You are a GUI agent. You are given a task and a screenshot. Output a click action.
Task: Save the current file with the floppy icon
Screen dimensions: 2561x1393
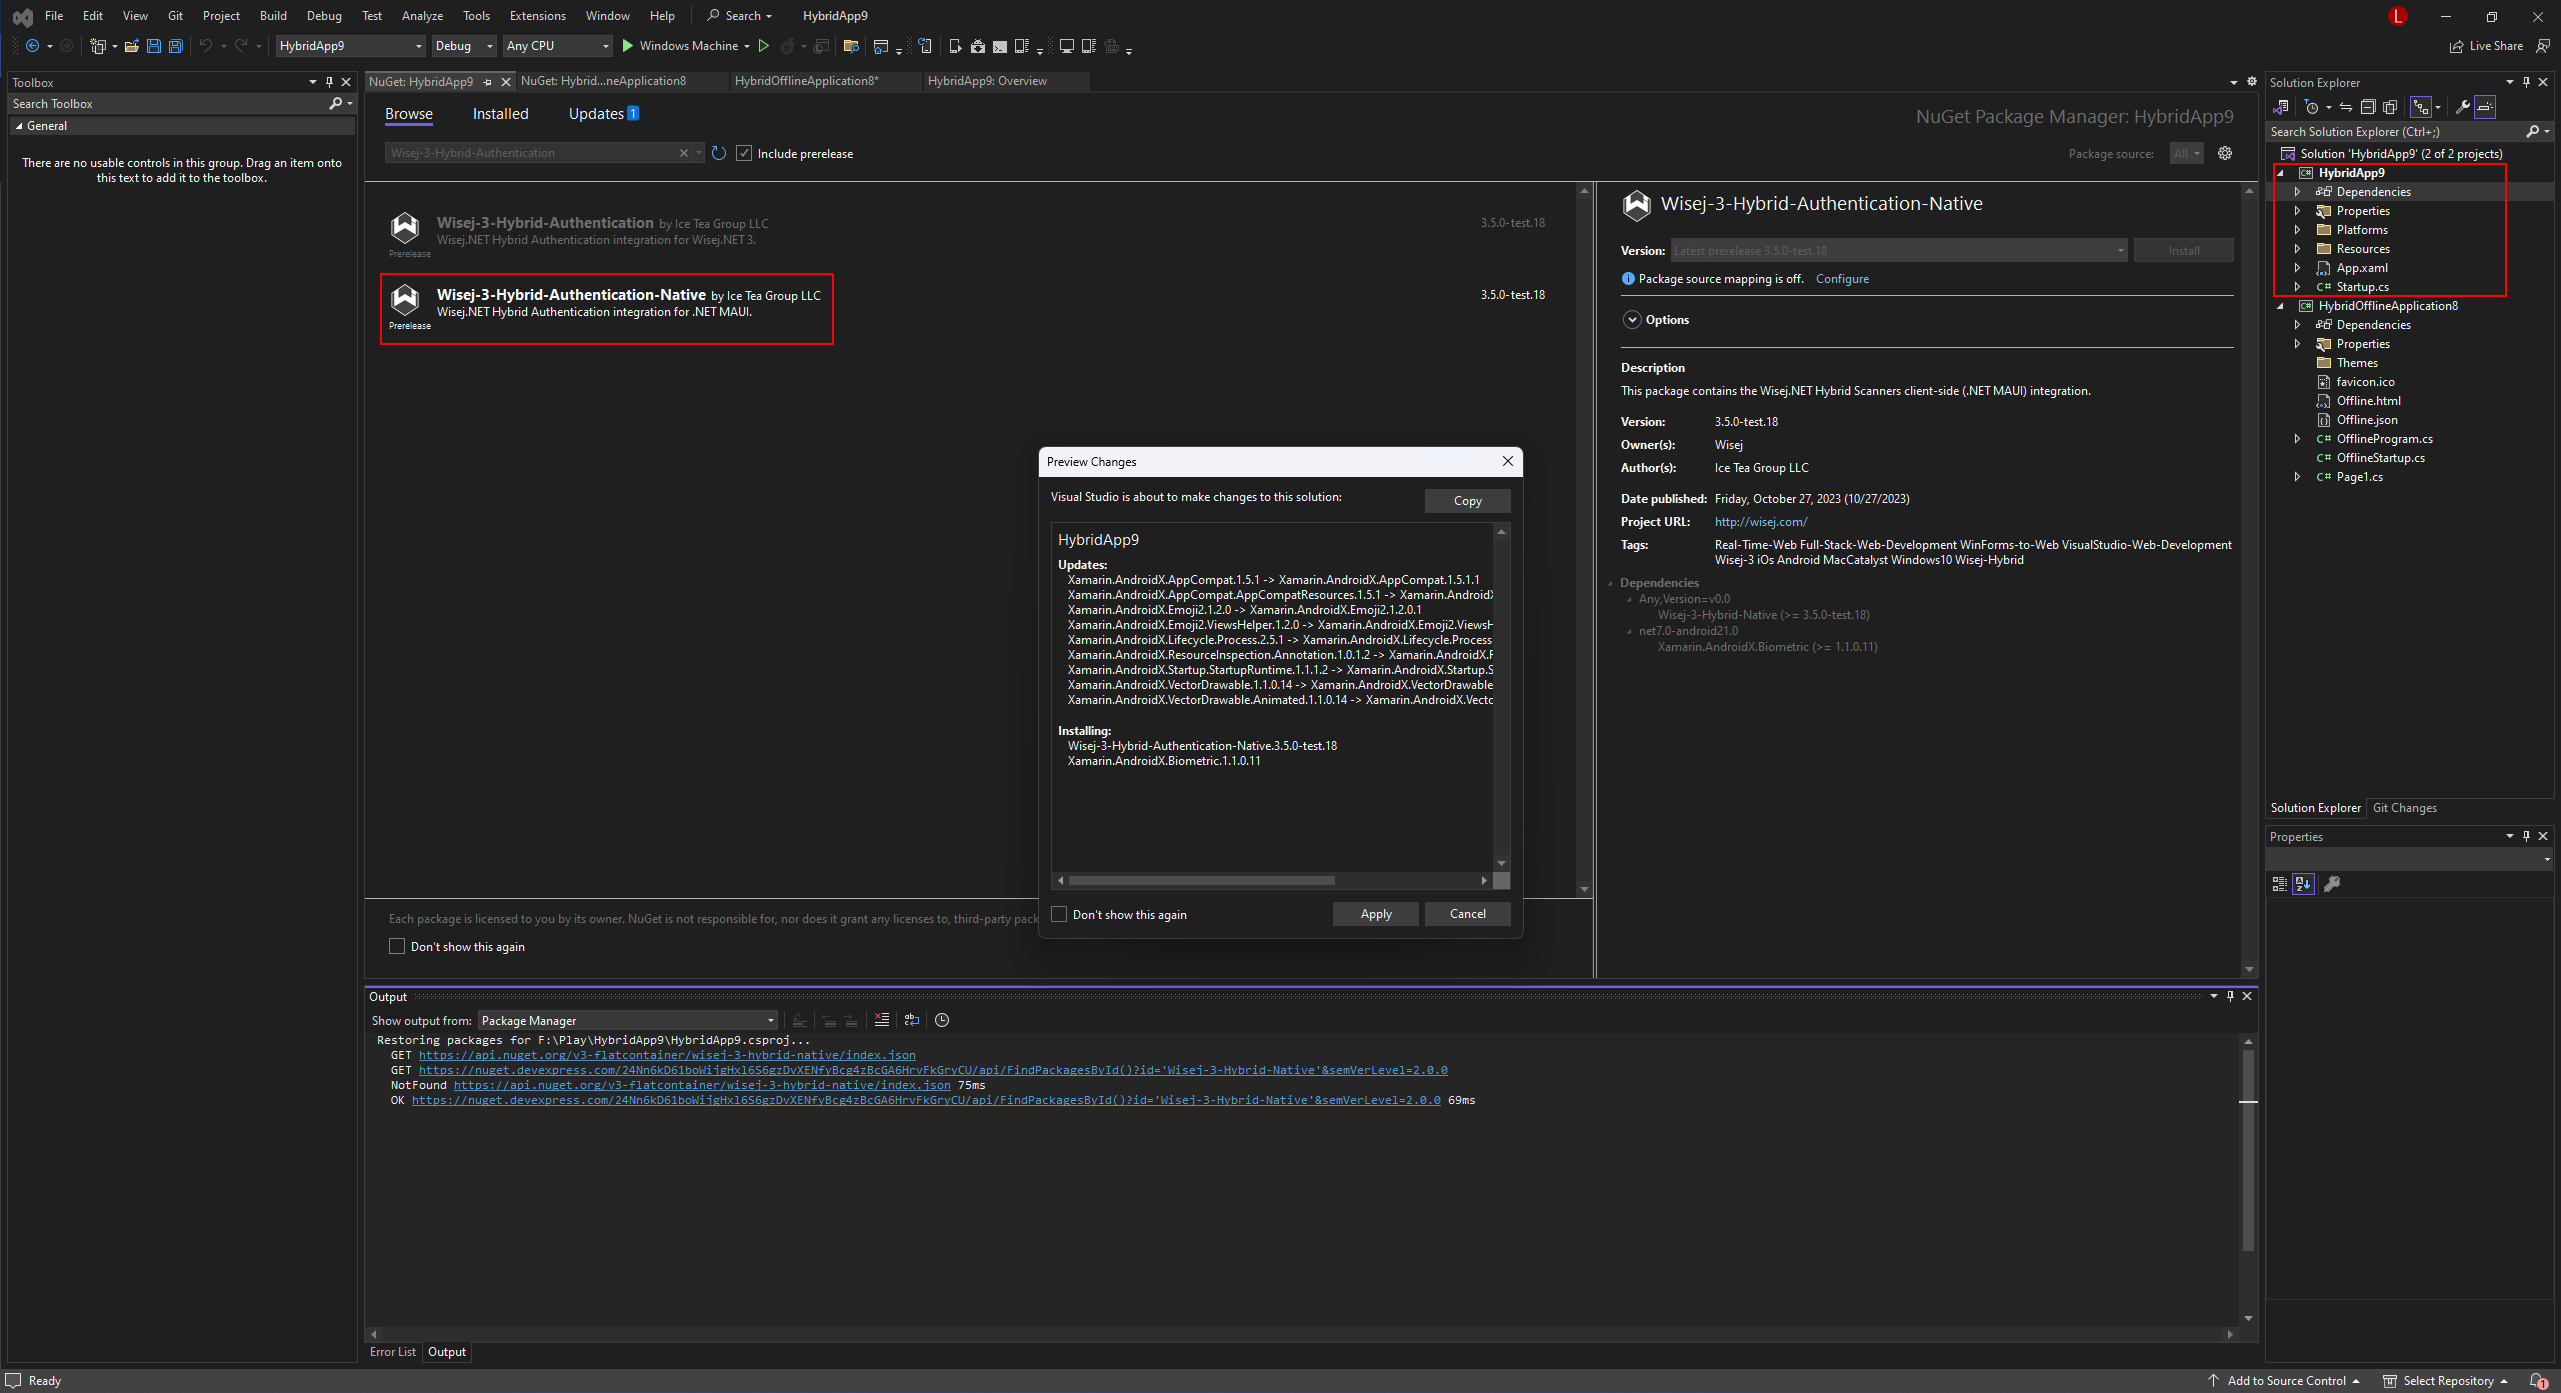coord(154,46)
